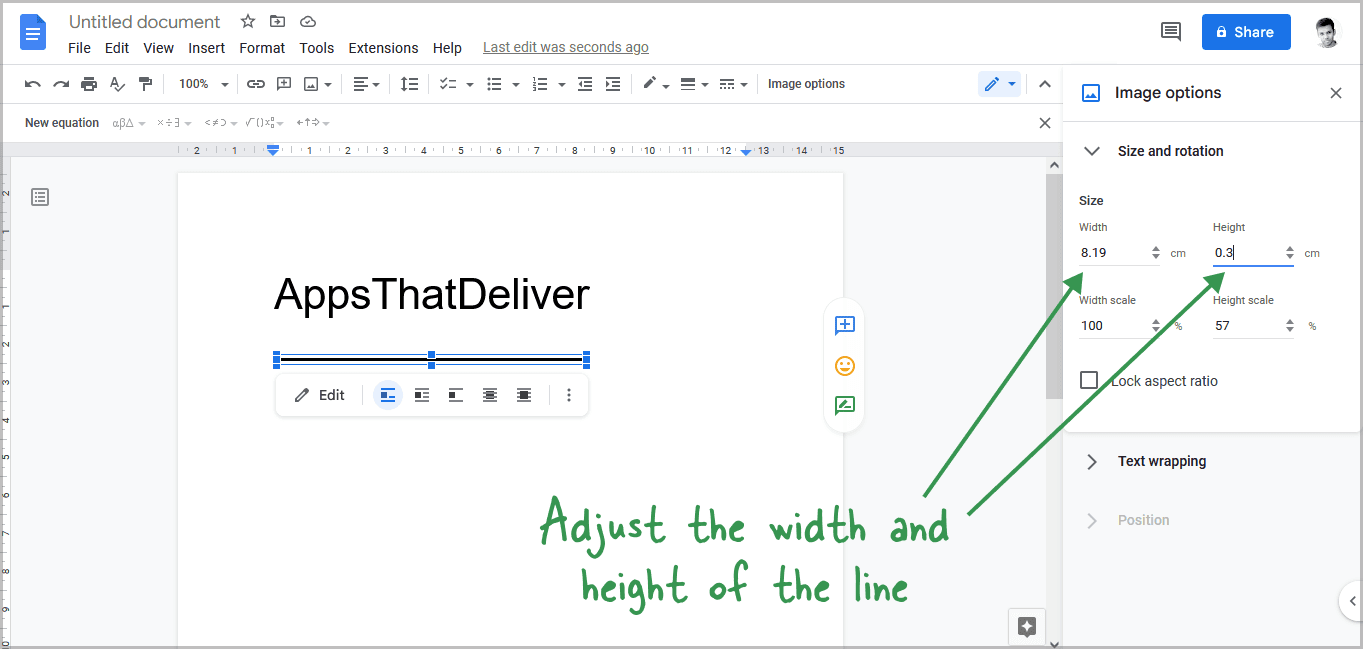Click the Width scale stepper arrows
1363x649 pixels.
1156,326
